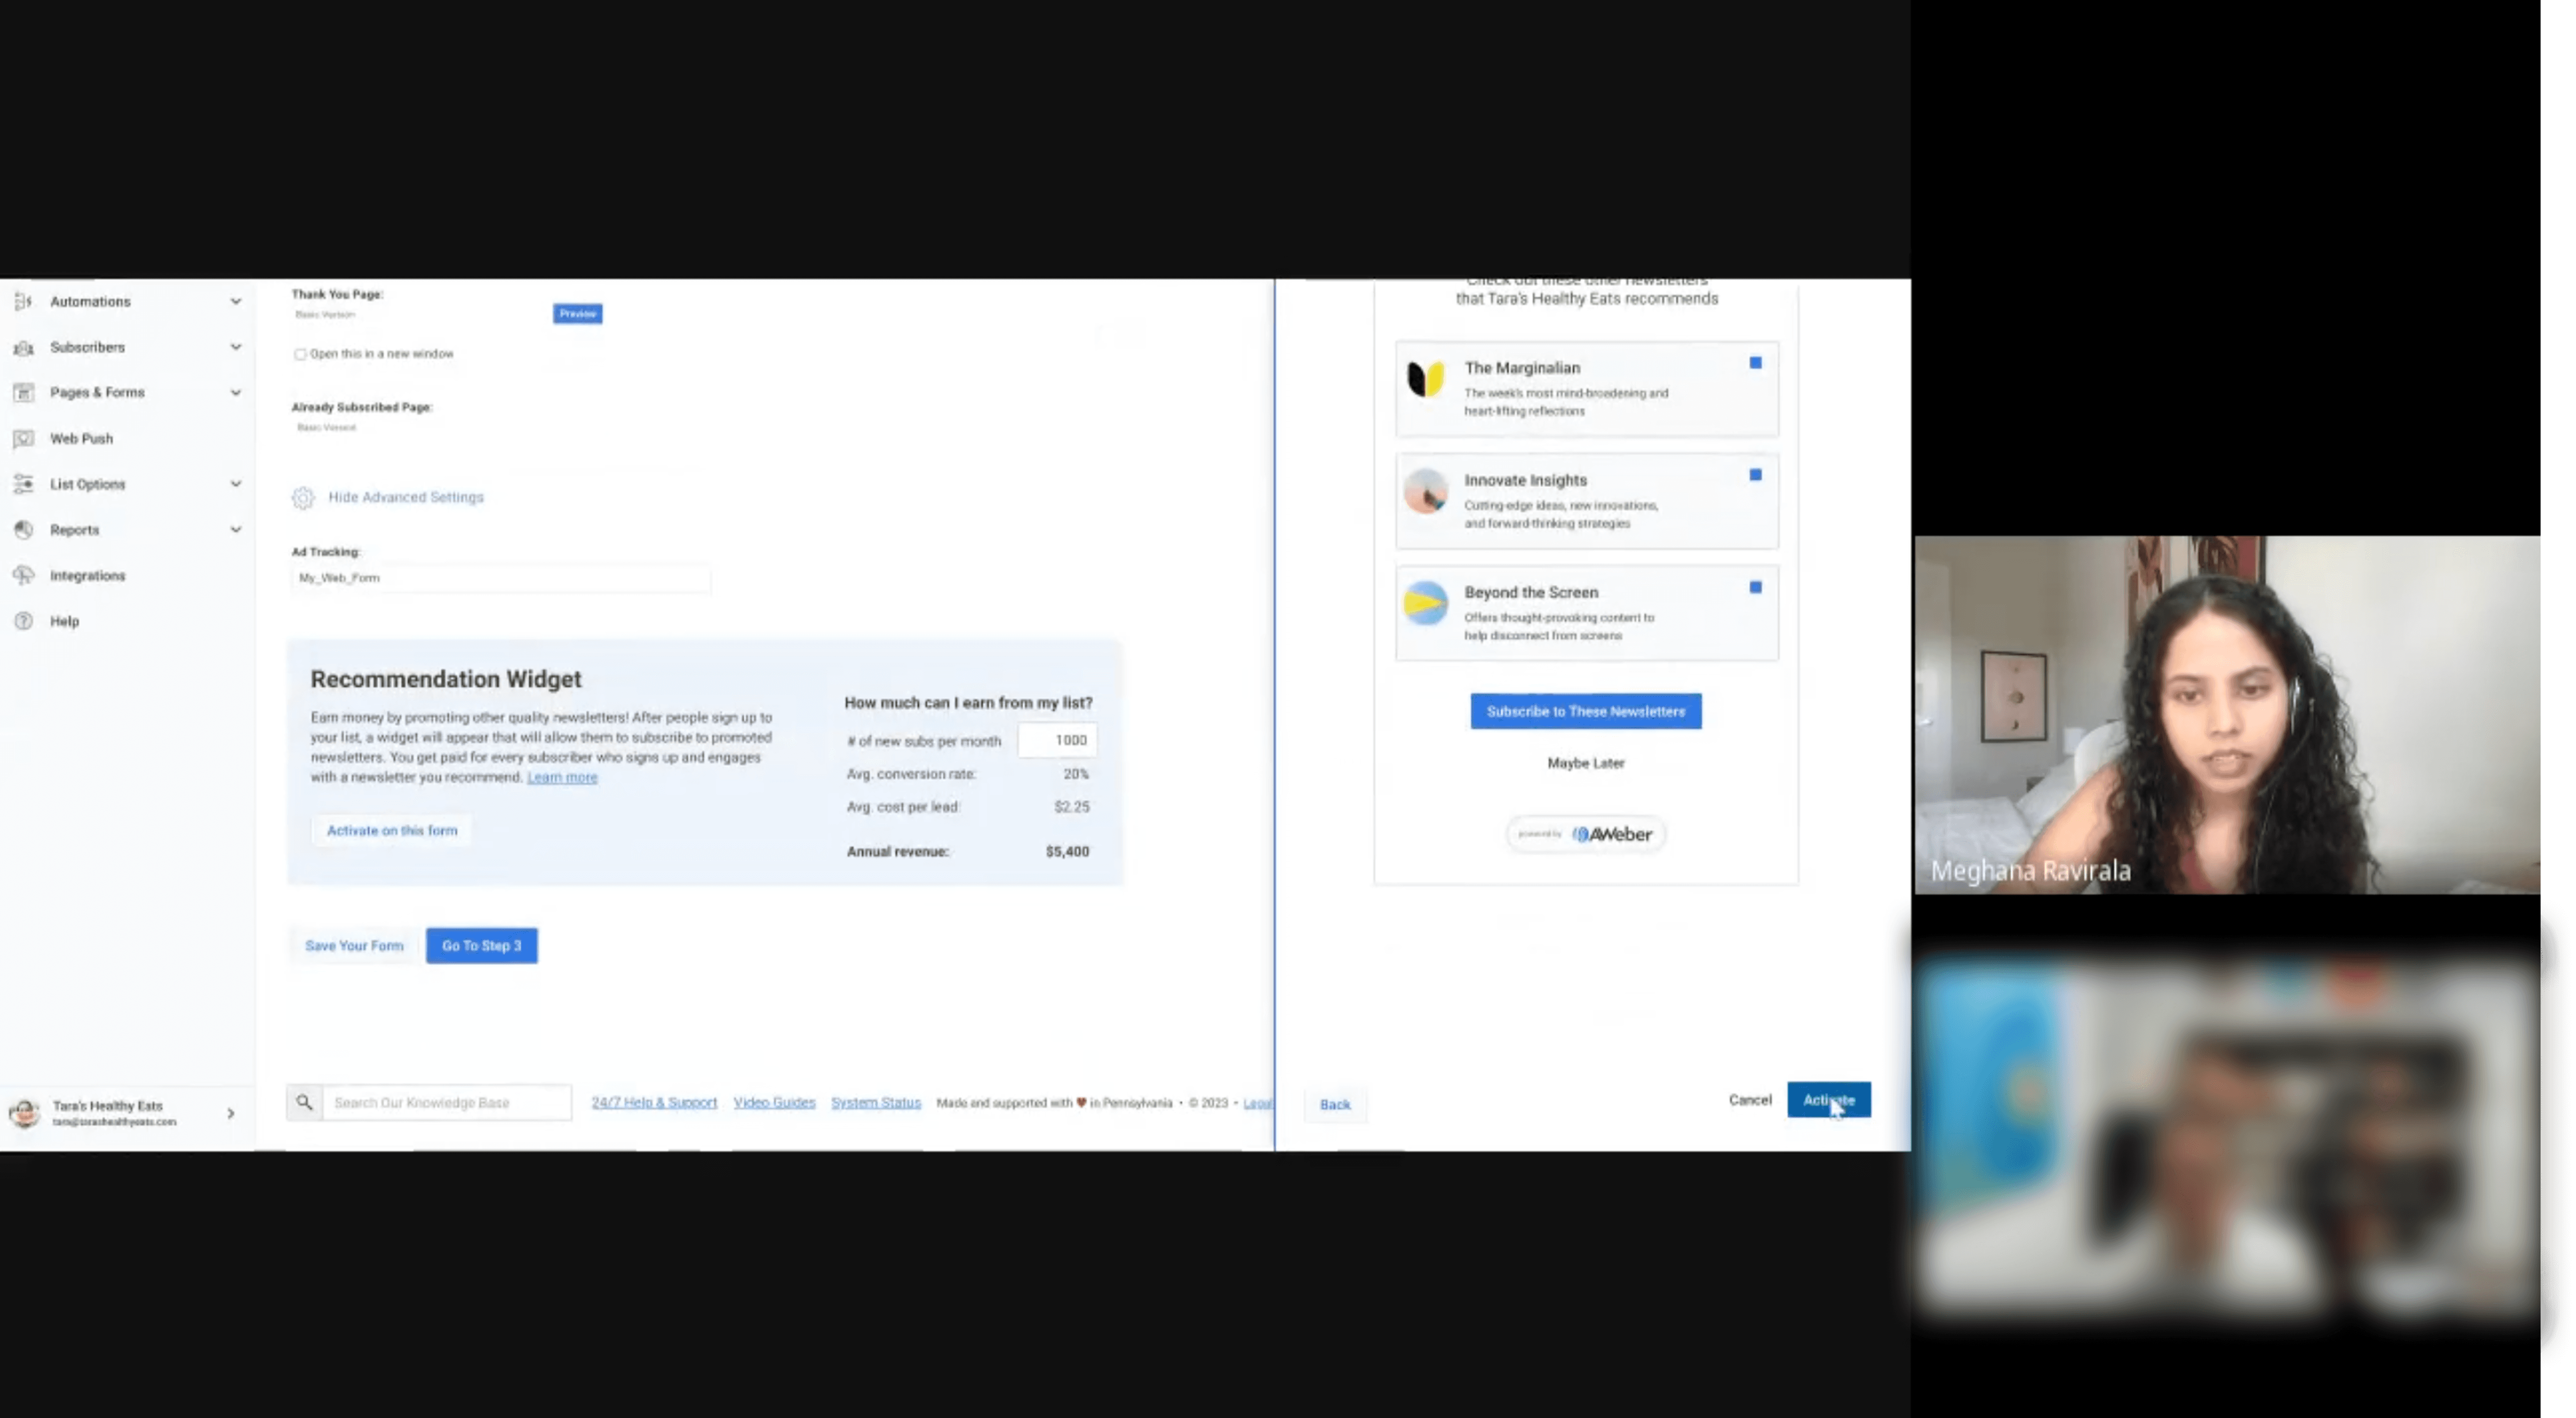The height and width of the screenshot is (1418, 2576).
Task: Collapse settings via Hide Advanced Settings
Action: click(405, 497)
